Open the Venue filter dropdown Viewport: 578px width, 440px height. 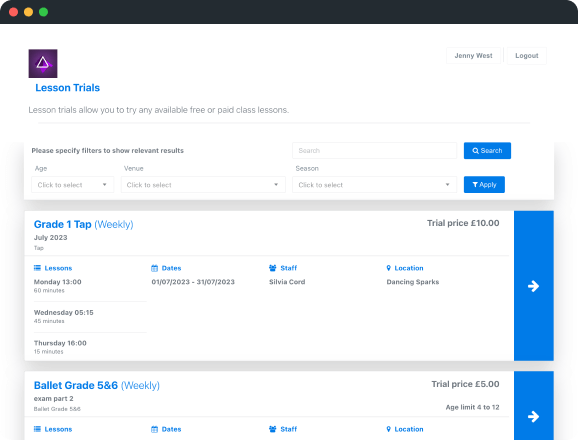click(203, 185)
